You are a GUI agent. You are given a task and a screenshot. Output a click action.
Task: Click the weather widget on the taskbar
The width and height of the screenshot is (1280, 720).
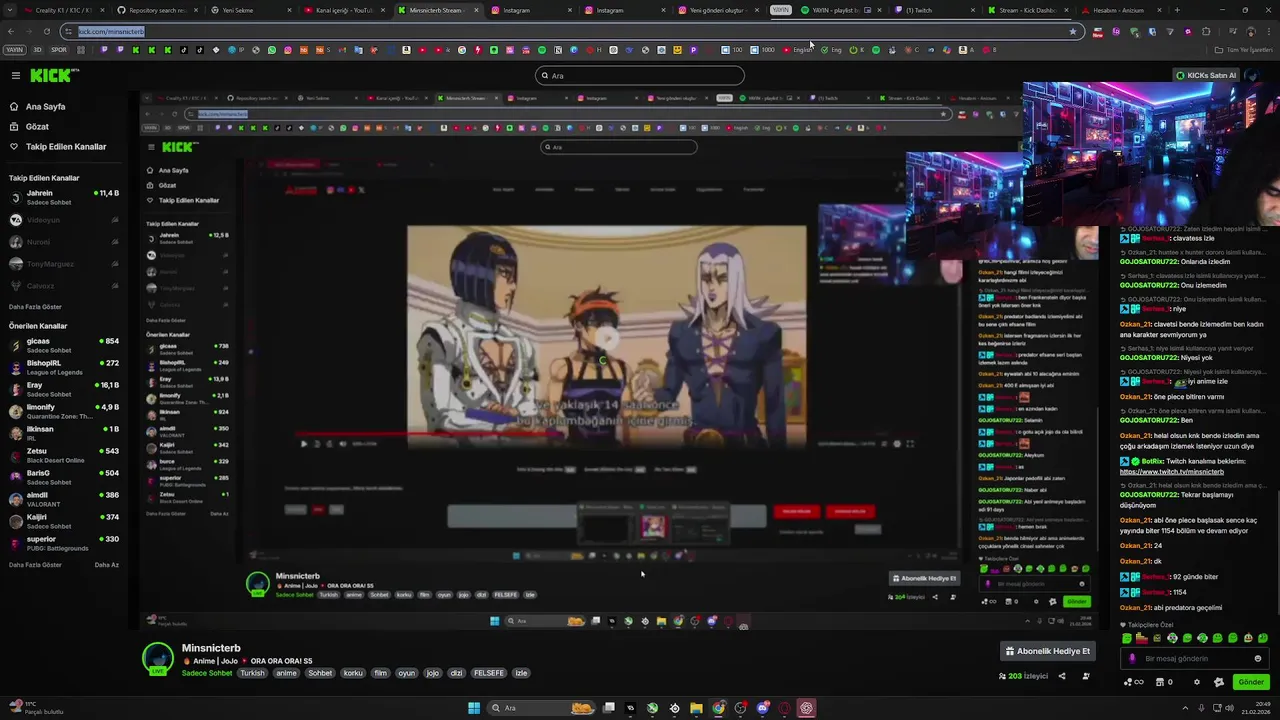35,708
